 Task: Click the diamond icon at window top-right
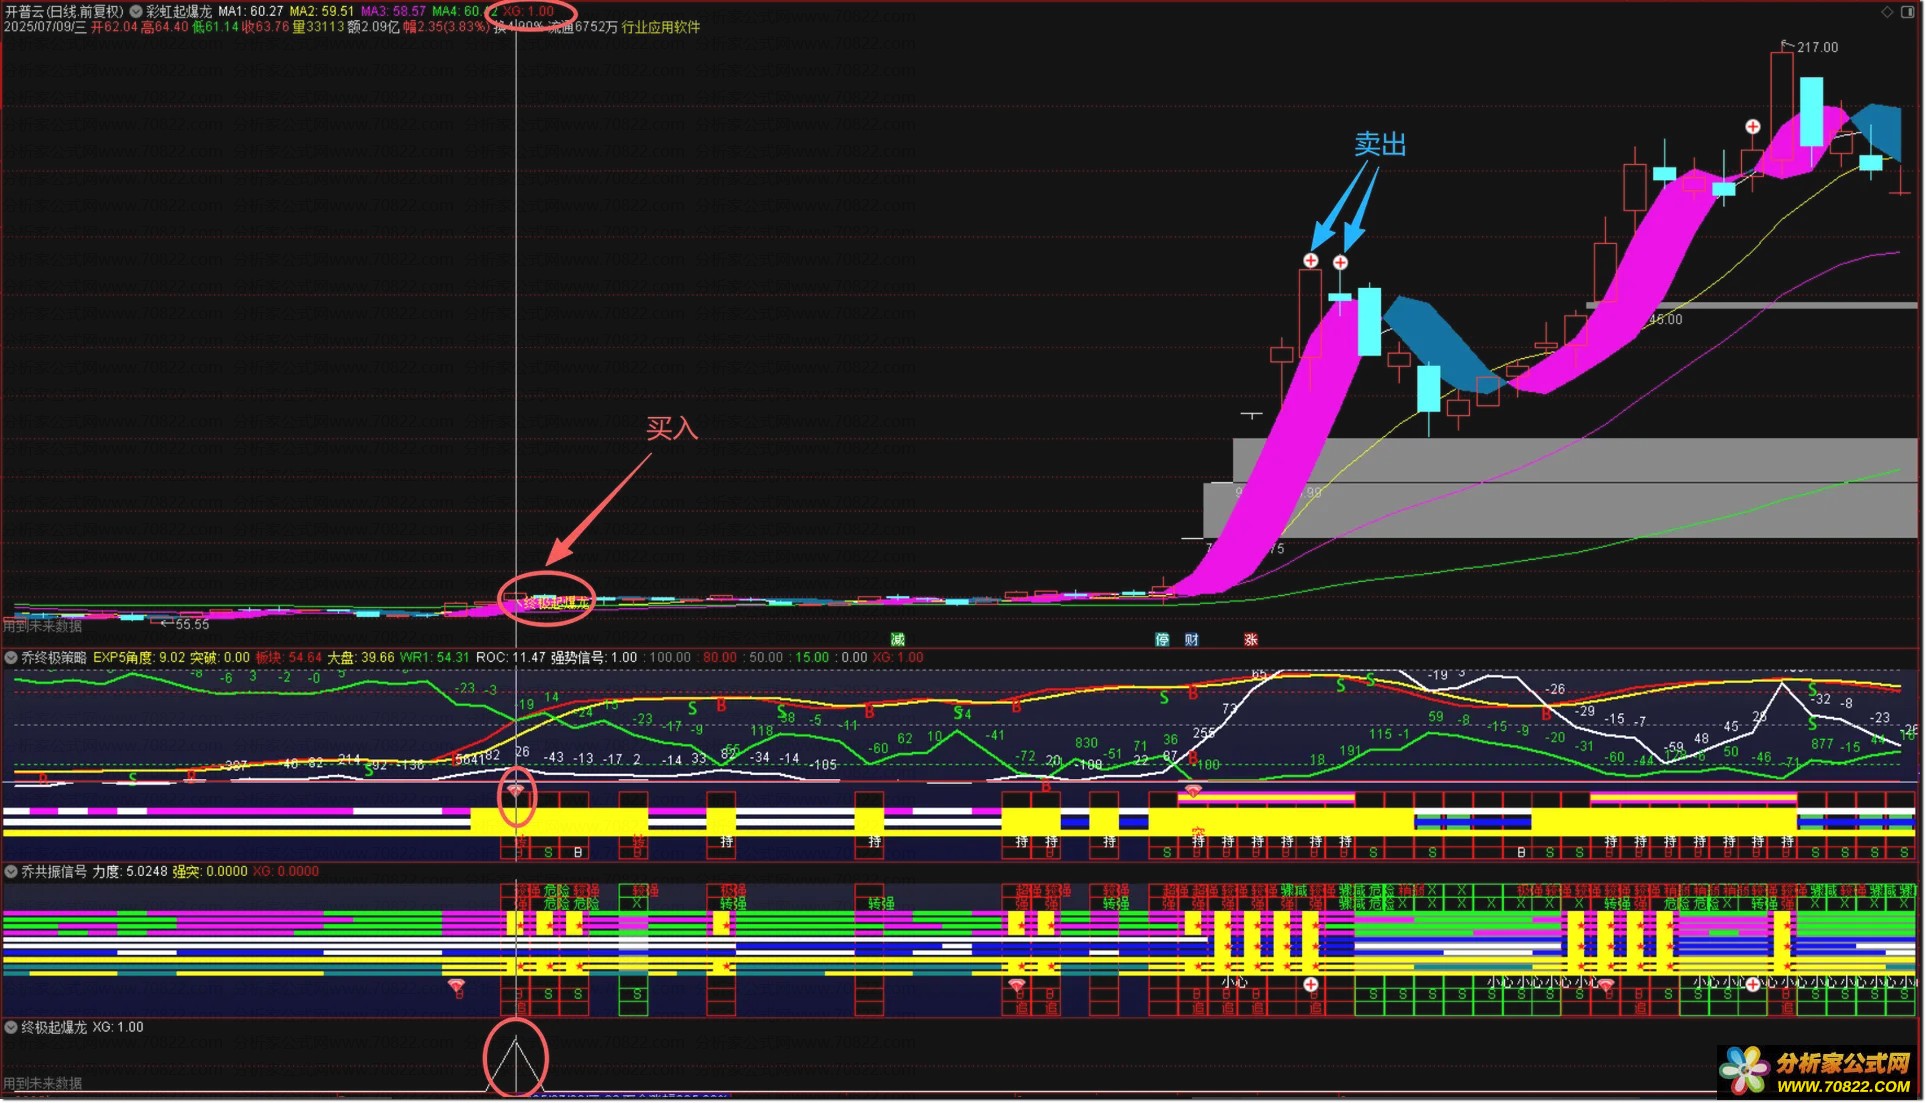(1887, 12)
